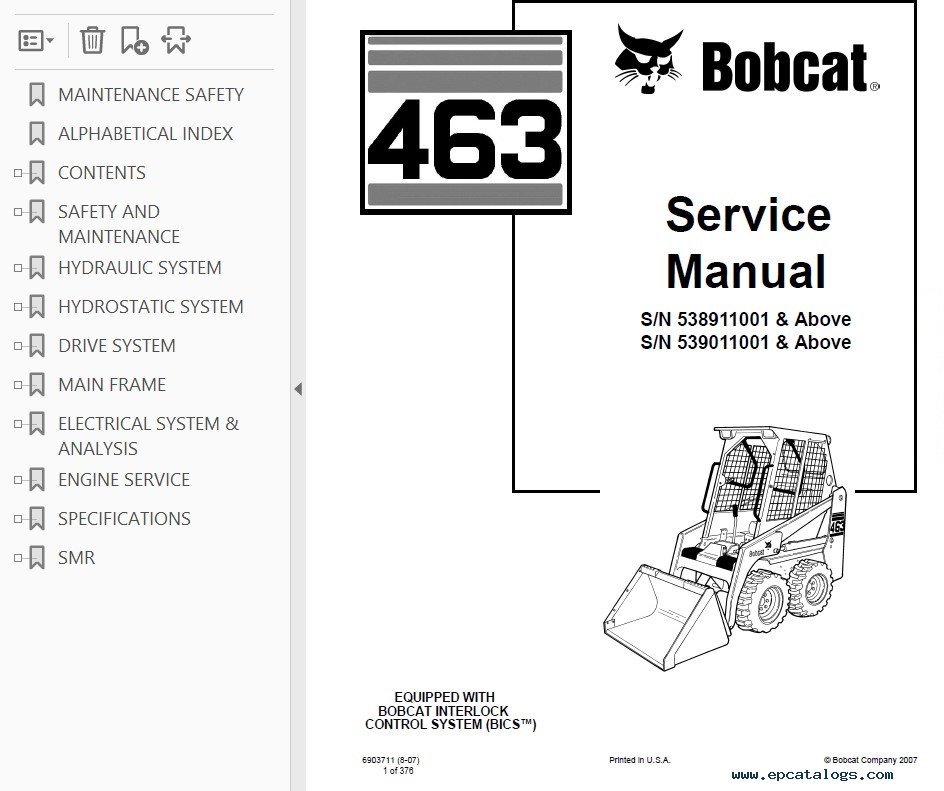Collapse bookmarks panel using the divider arrow
The image size is (944, 791).
297,389
